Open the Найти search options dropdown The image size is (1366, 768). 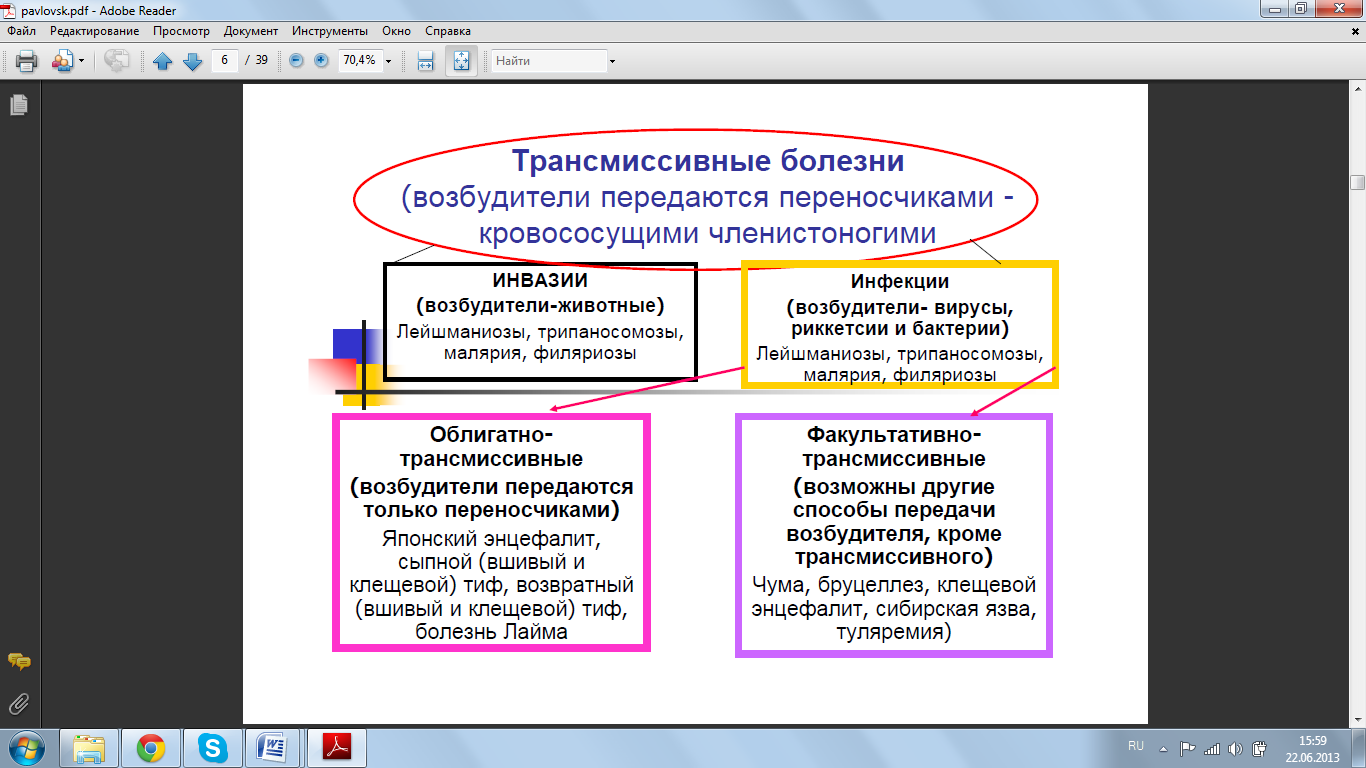click(612, 61)
